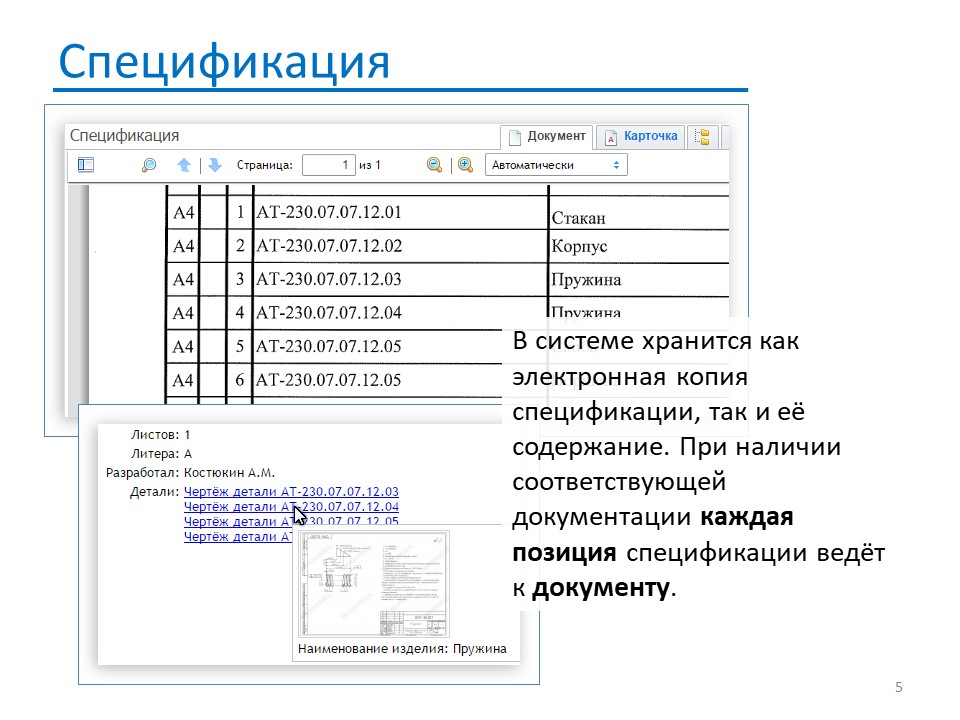Select designation AT-230.07.07.12.02 in the table
The height and width of the screenshot is (720, 960).
pyautogui.click(x=329, y=246)
